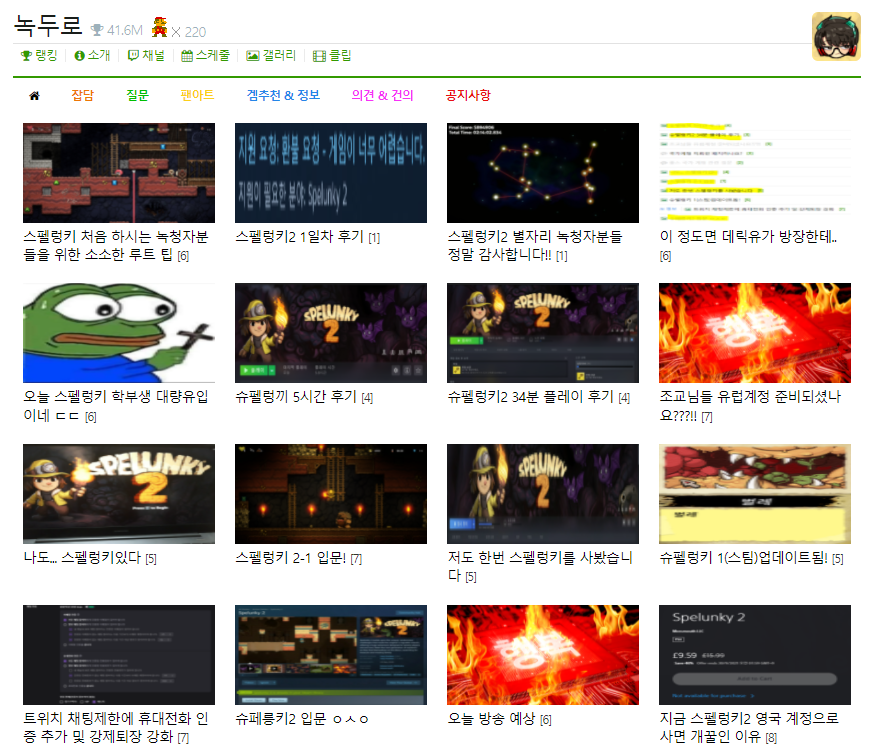Click the 클립 film icon
The image size is (873, 756).
tap(320, 56)
